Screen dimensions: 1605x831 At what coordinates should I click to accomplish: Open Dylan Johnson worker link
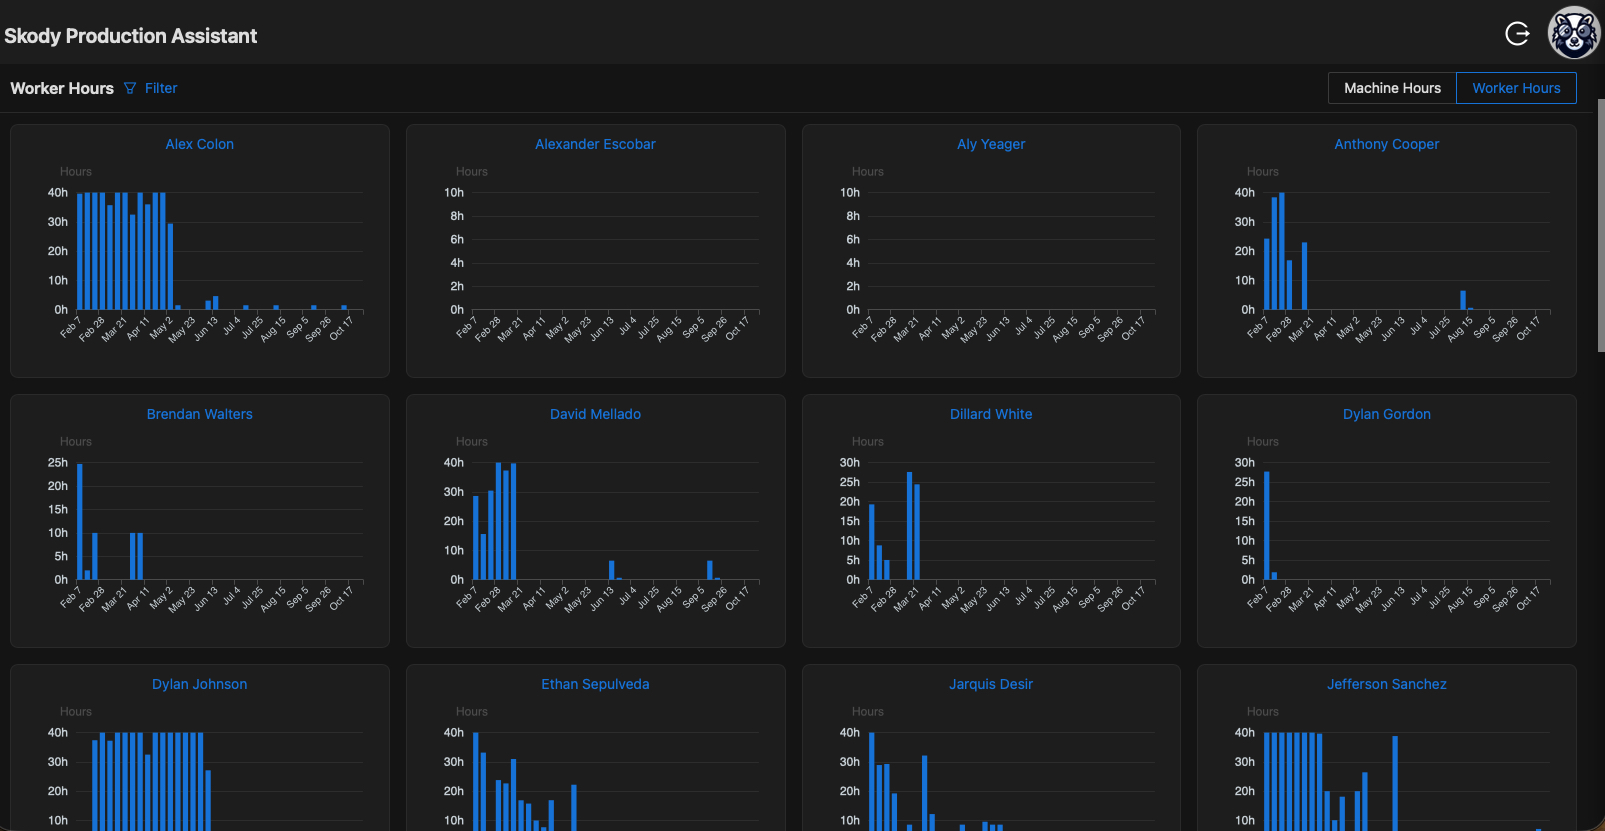pyautogui.click(x=200, y=684)
